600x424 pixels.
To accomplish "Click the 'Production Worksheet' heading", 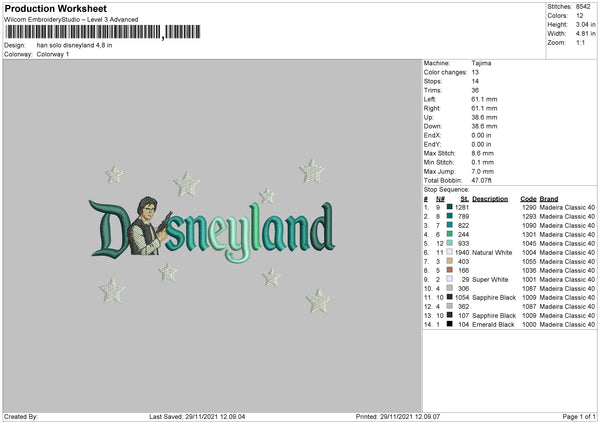I will pyautogui.click(x=55, y=8).
